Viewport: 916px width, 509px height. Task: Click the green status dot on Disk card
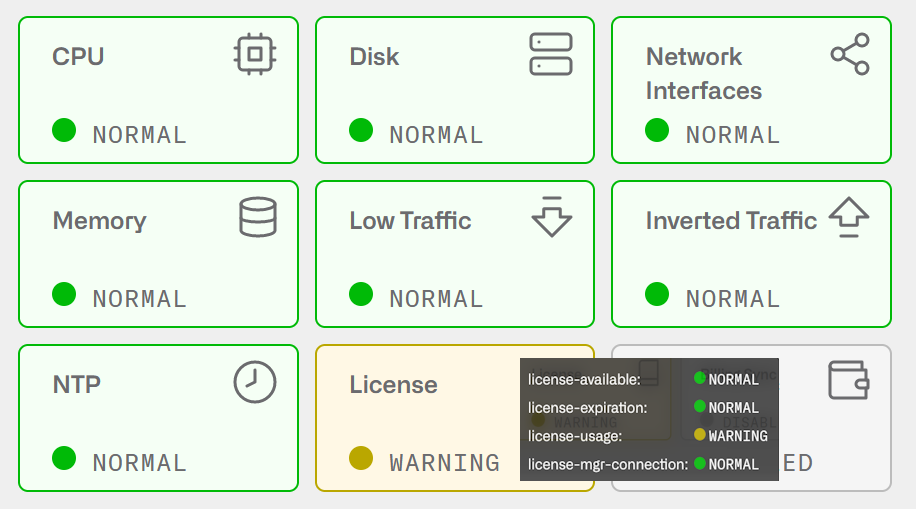pos(361,130)
